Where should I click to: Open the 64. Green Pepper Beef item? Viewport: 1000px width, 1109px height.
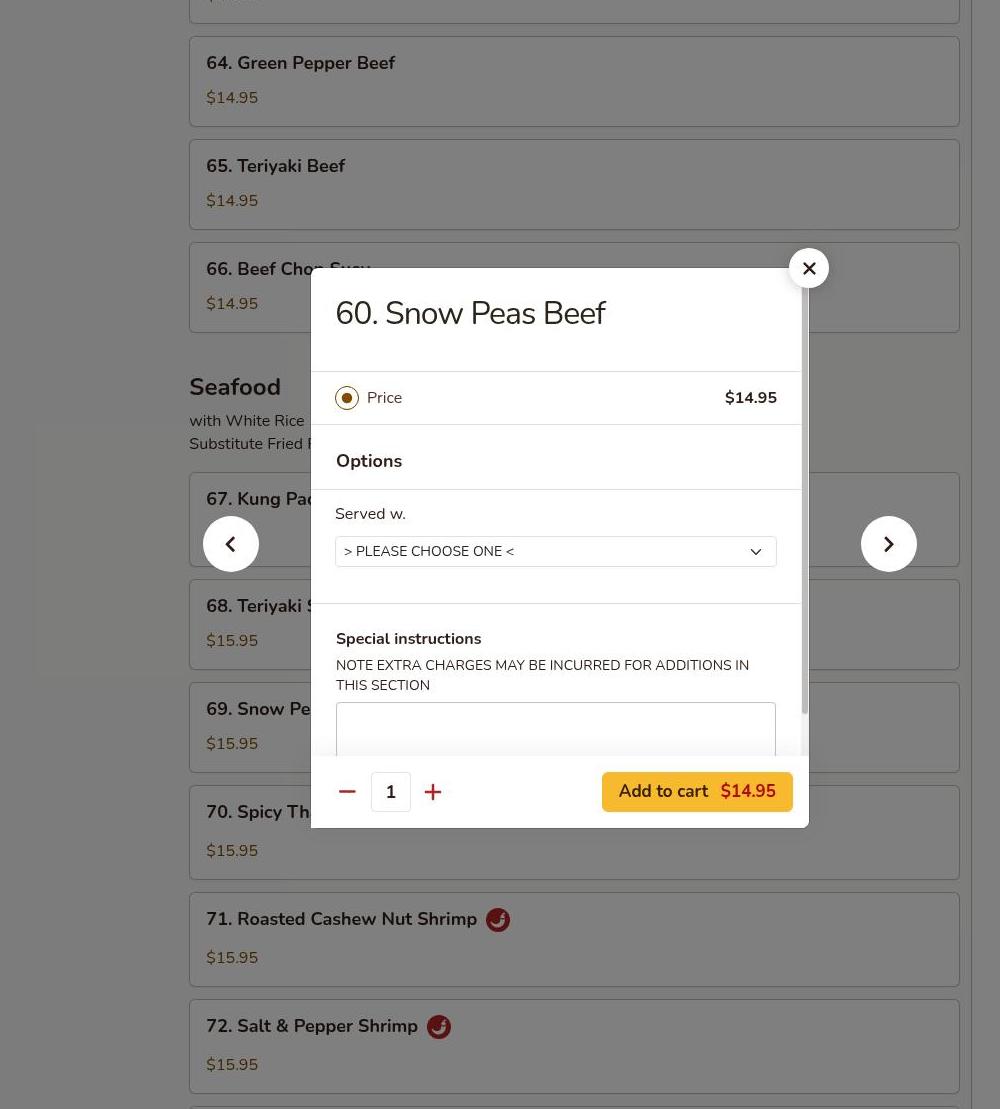tap(574, 81)
